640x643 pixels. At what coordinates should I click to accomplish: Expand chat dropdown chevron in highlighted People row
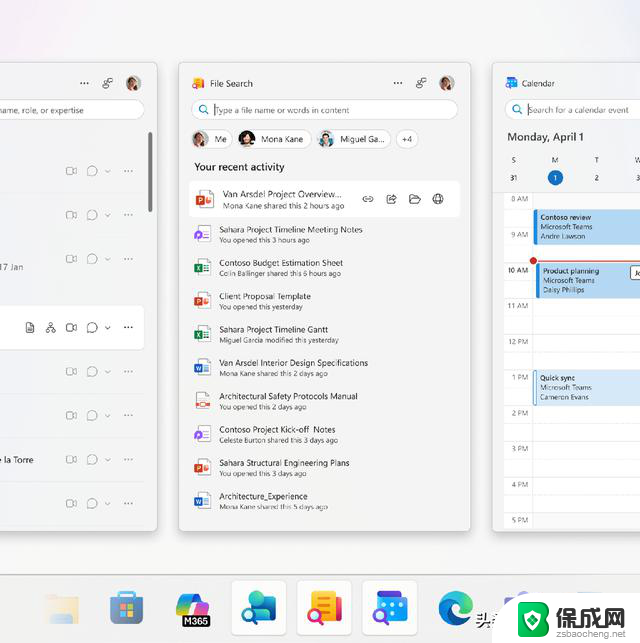[108, 328]
